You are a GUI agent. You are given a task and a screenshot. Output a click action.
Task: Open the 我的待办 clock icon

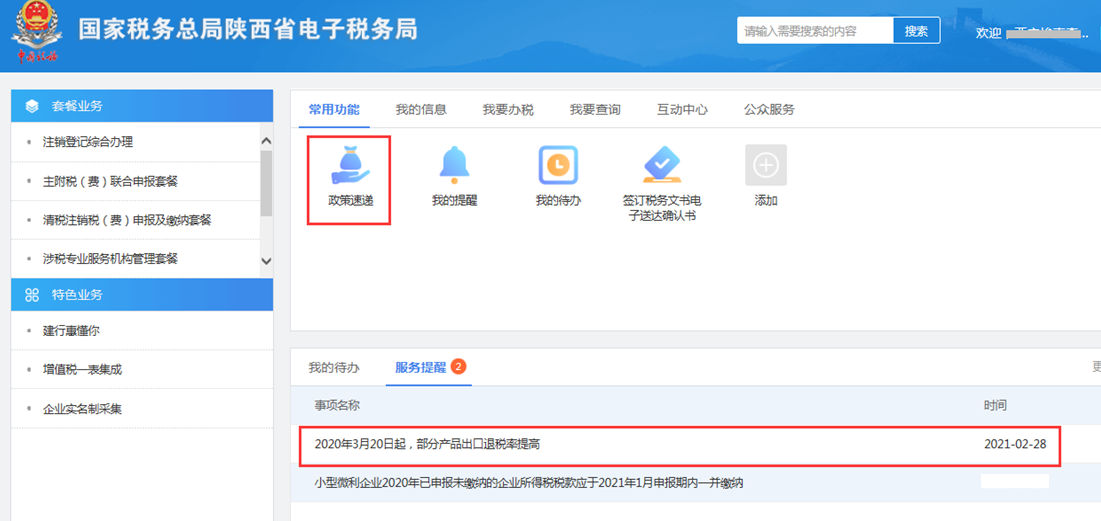click(558, 165)
